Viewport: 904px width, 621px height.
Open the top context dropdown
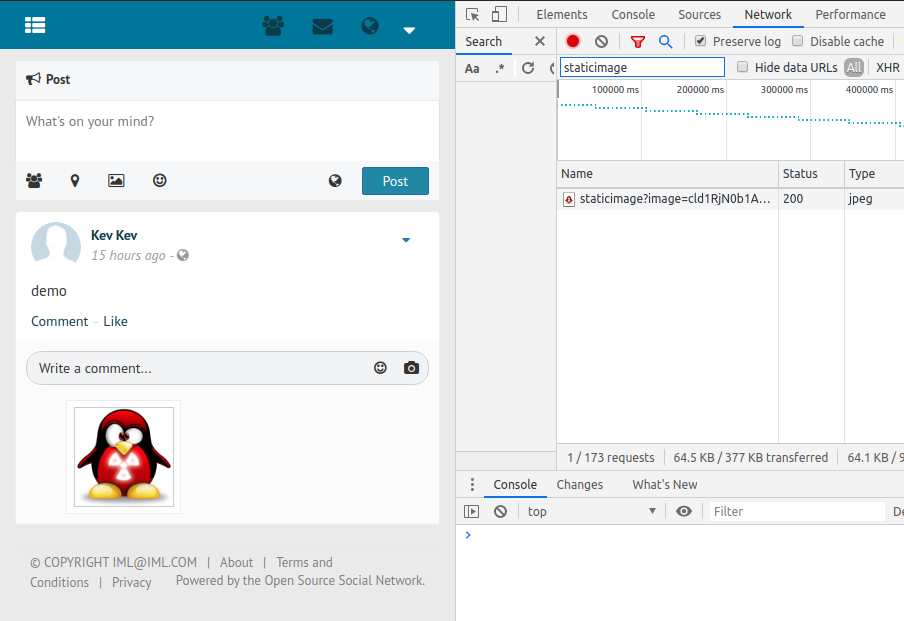(x=592, y=511)
